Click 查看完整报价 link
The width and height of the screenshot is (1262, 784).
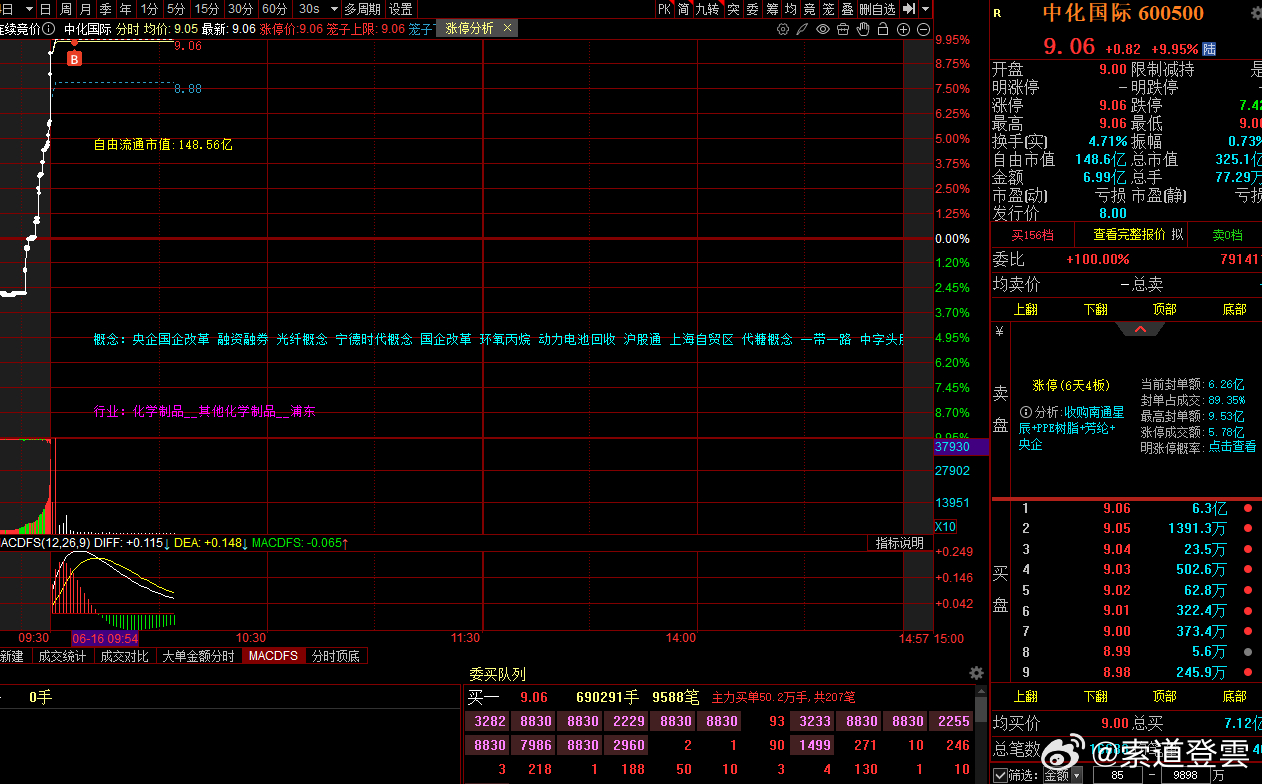1128,235
